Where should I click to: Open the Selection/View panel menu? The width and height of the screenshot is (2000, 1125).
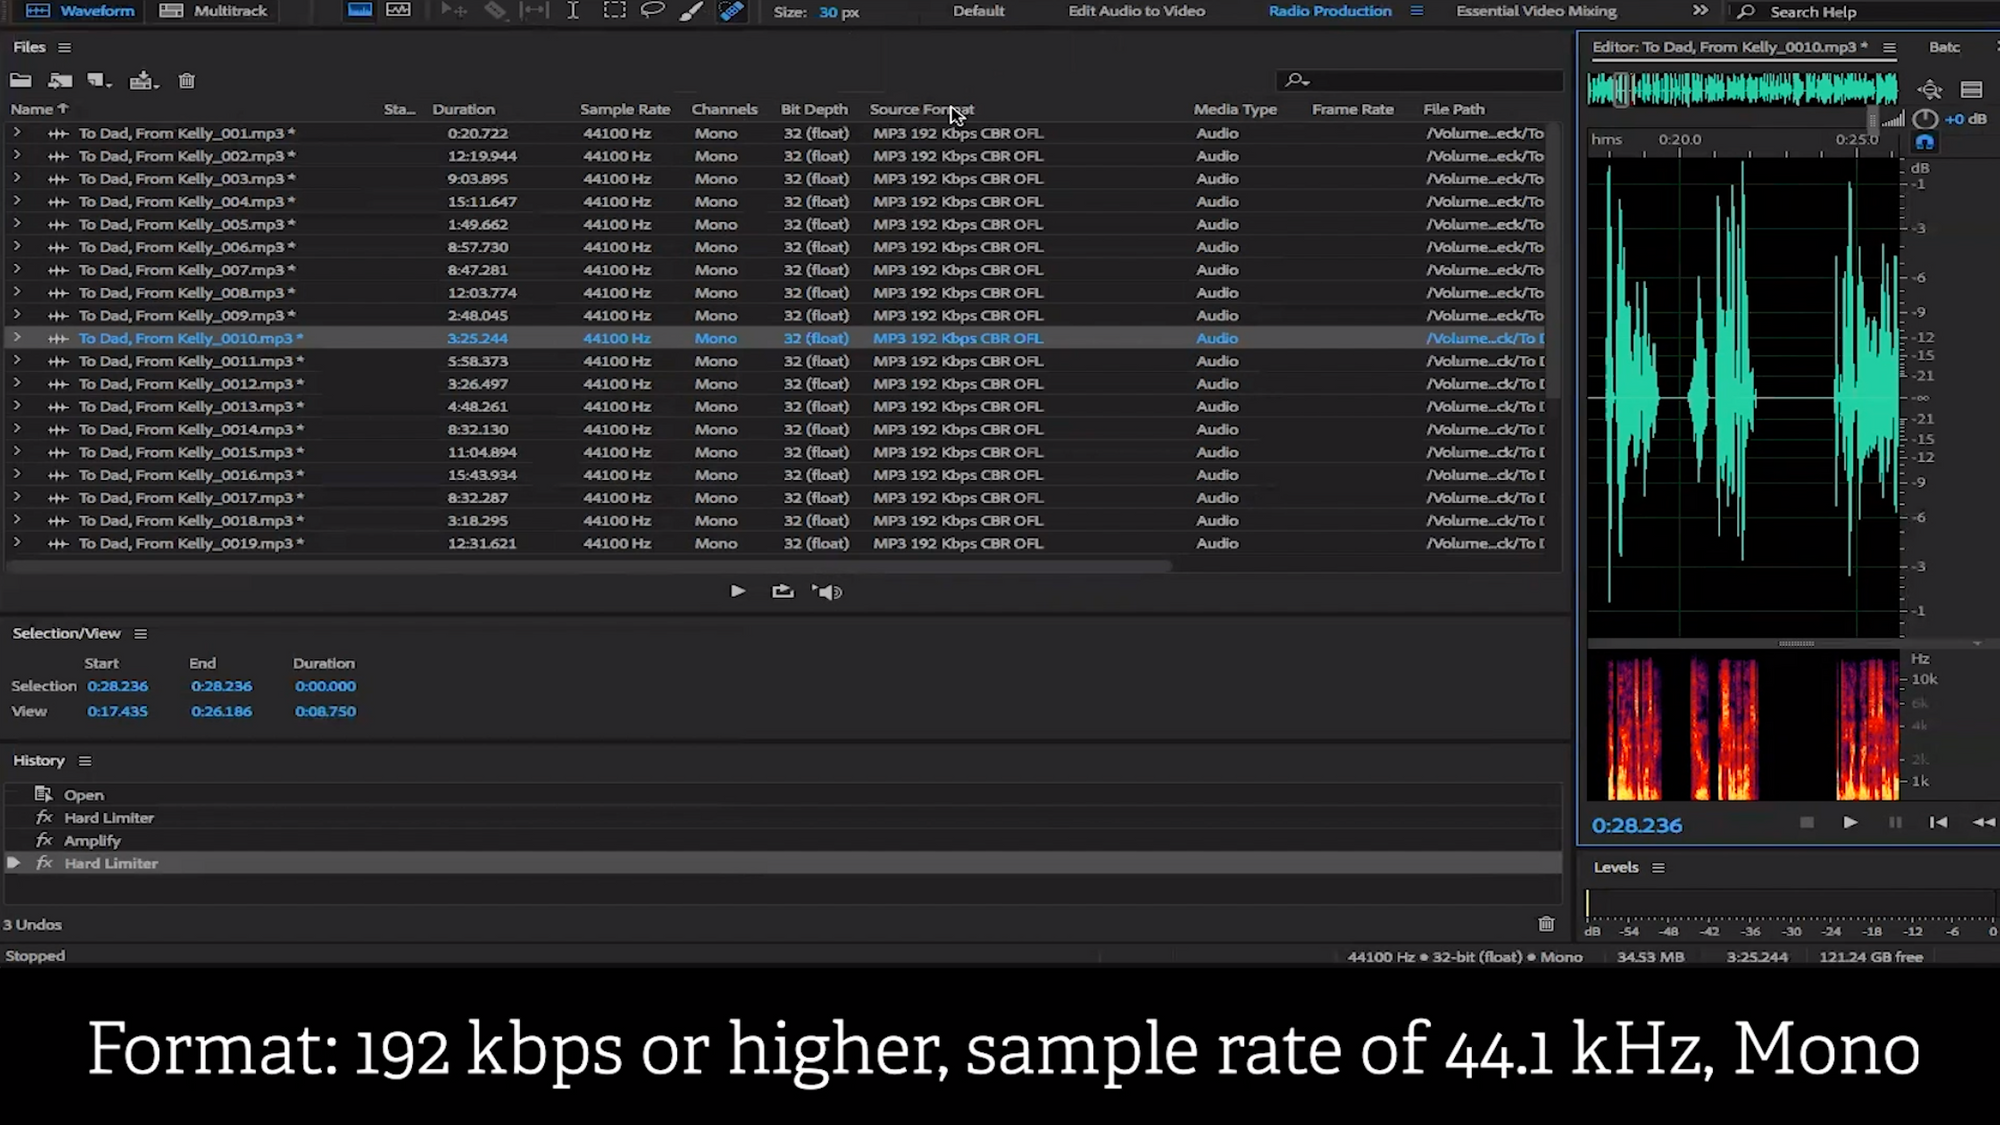click(141, 634)
